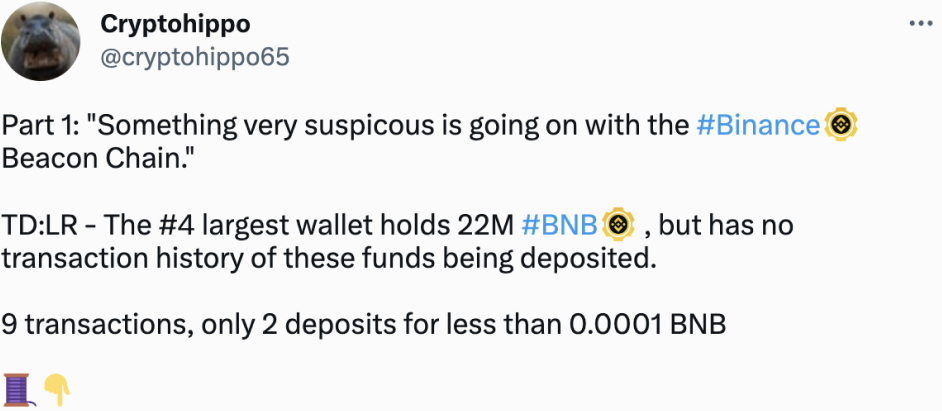Click the 'TD:LR' text in the tweet
This screenshot has width=942, height=411.
click(x=47, y=226)
